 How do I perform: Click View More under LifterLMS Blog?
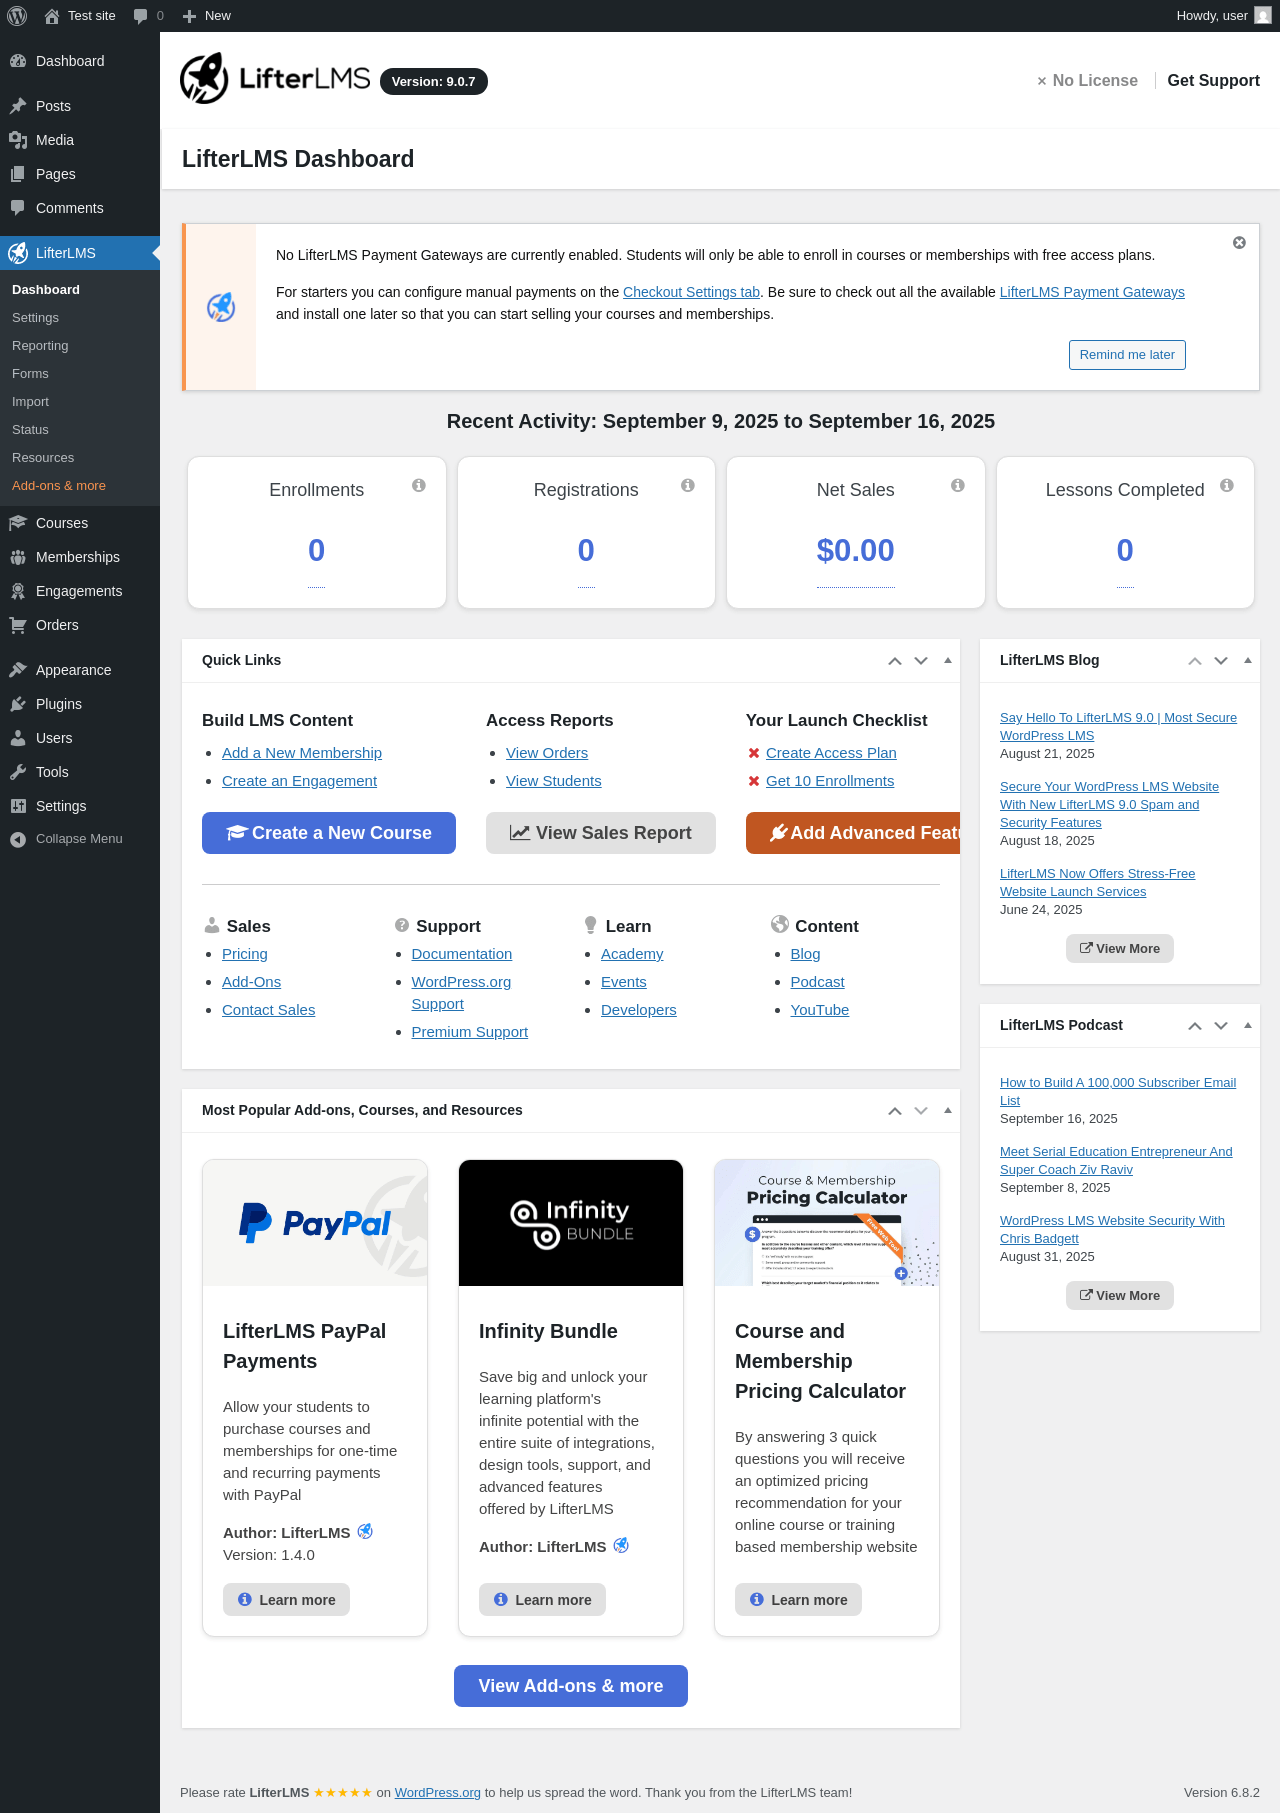[x=1120, y=949]
